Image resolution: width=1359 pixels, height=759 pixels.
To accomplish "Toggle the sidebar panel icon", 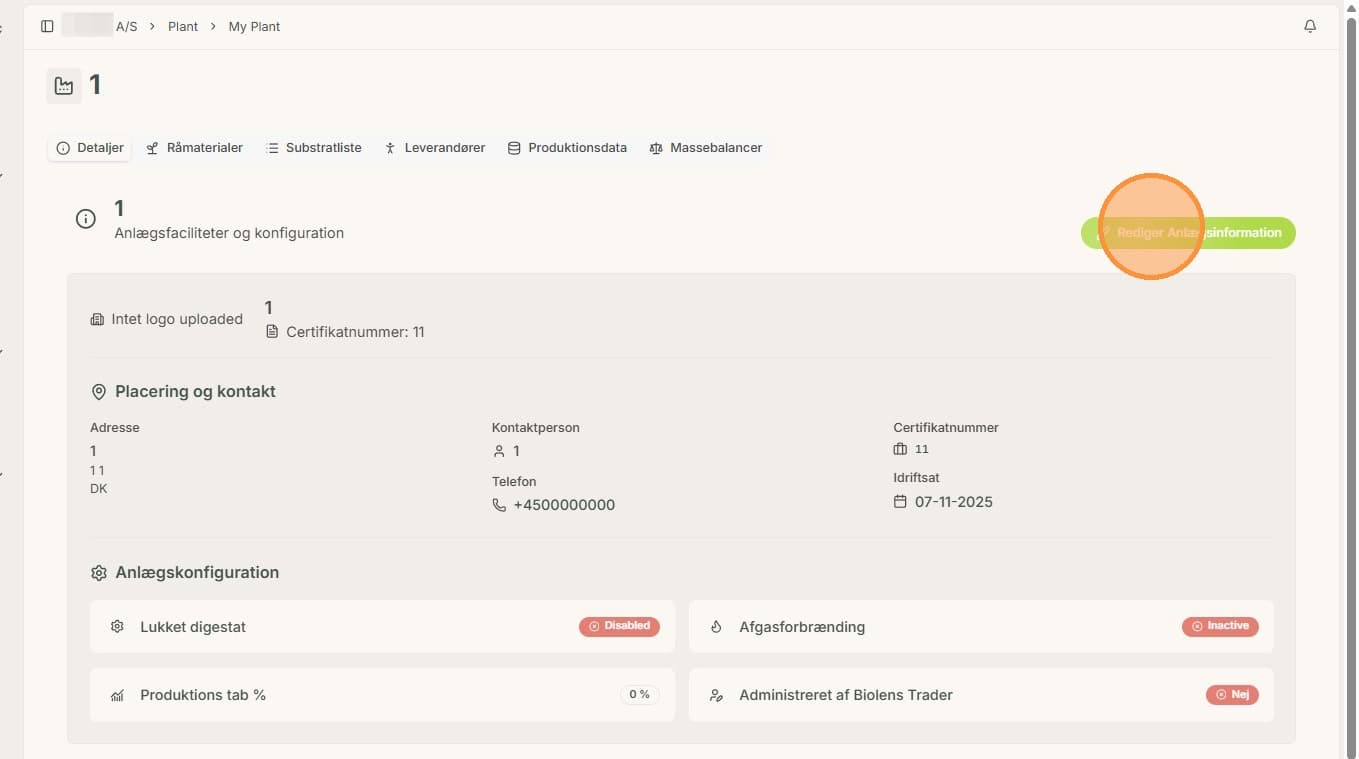I will point(47,27).
